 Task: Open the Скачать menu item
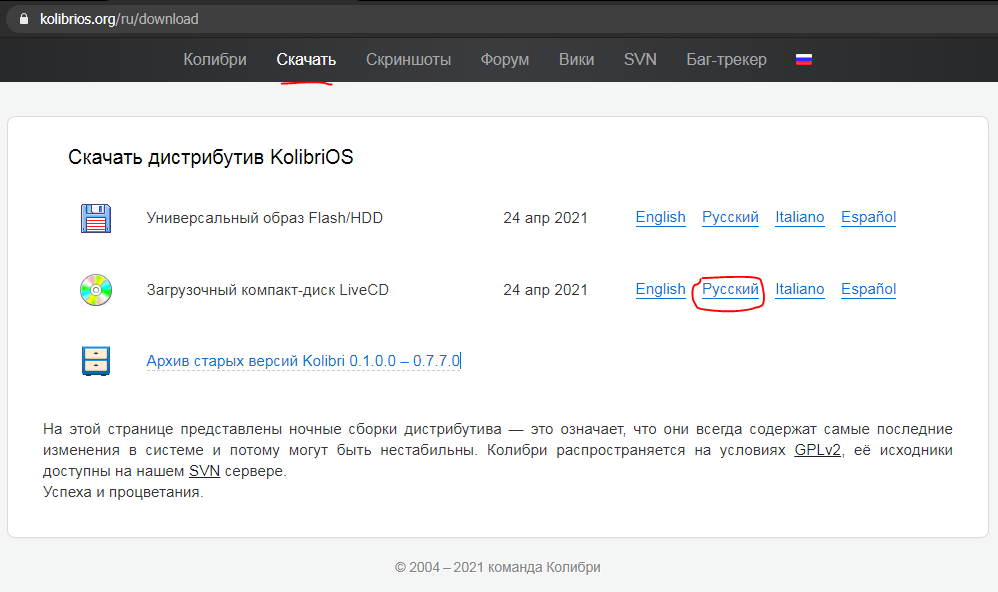tap(306, 59)
